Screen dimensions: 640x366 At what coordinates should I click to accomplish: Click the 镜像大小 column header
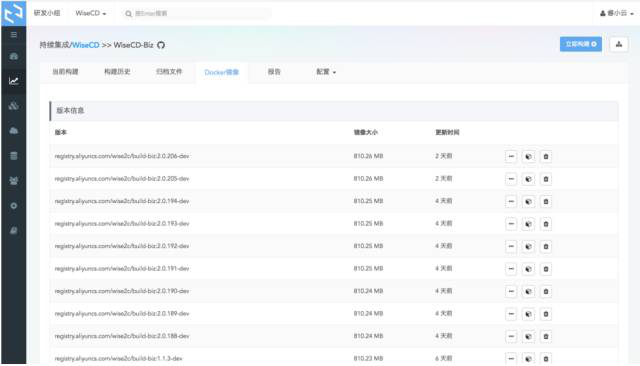point(366,132)
